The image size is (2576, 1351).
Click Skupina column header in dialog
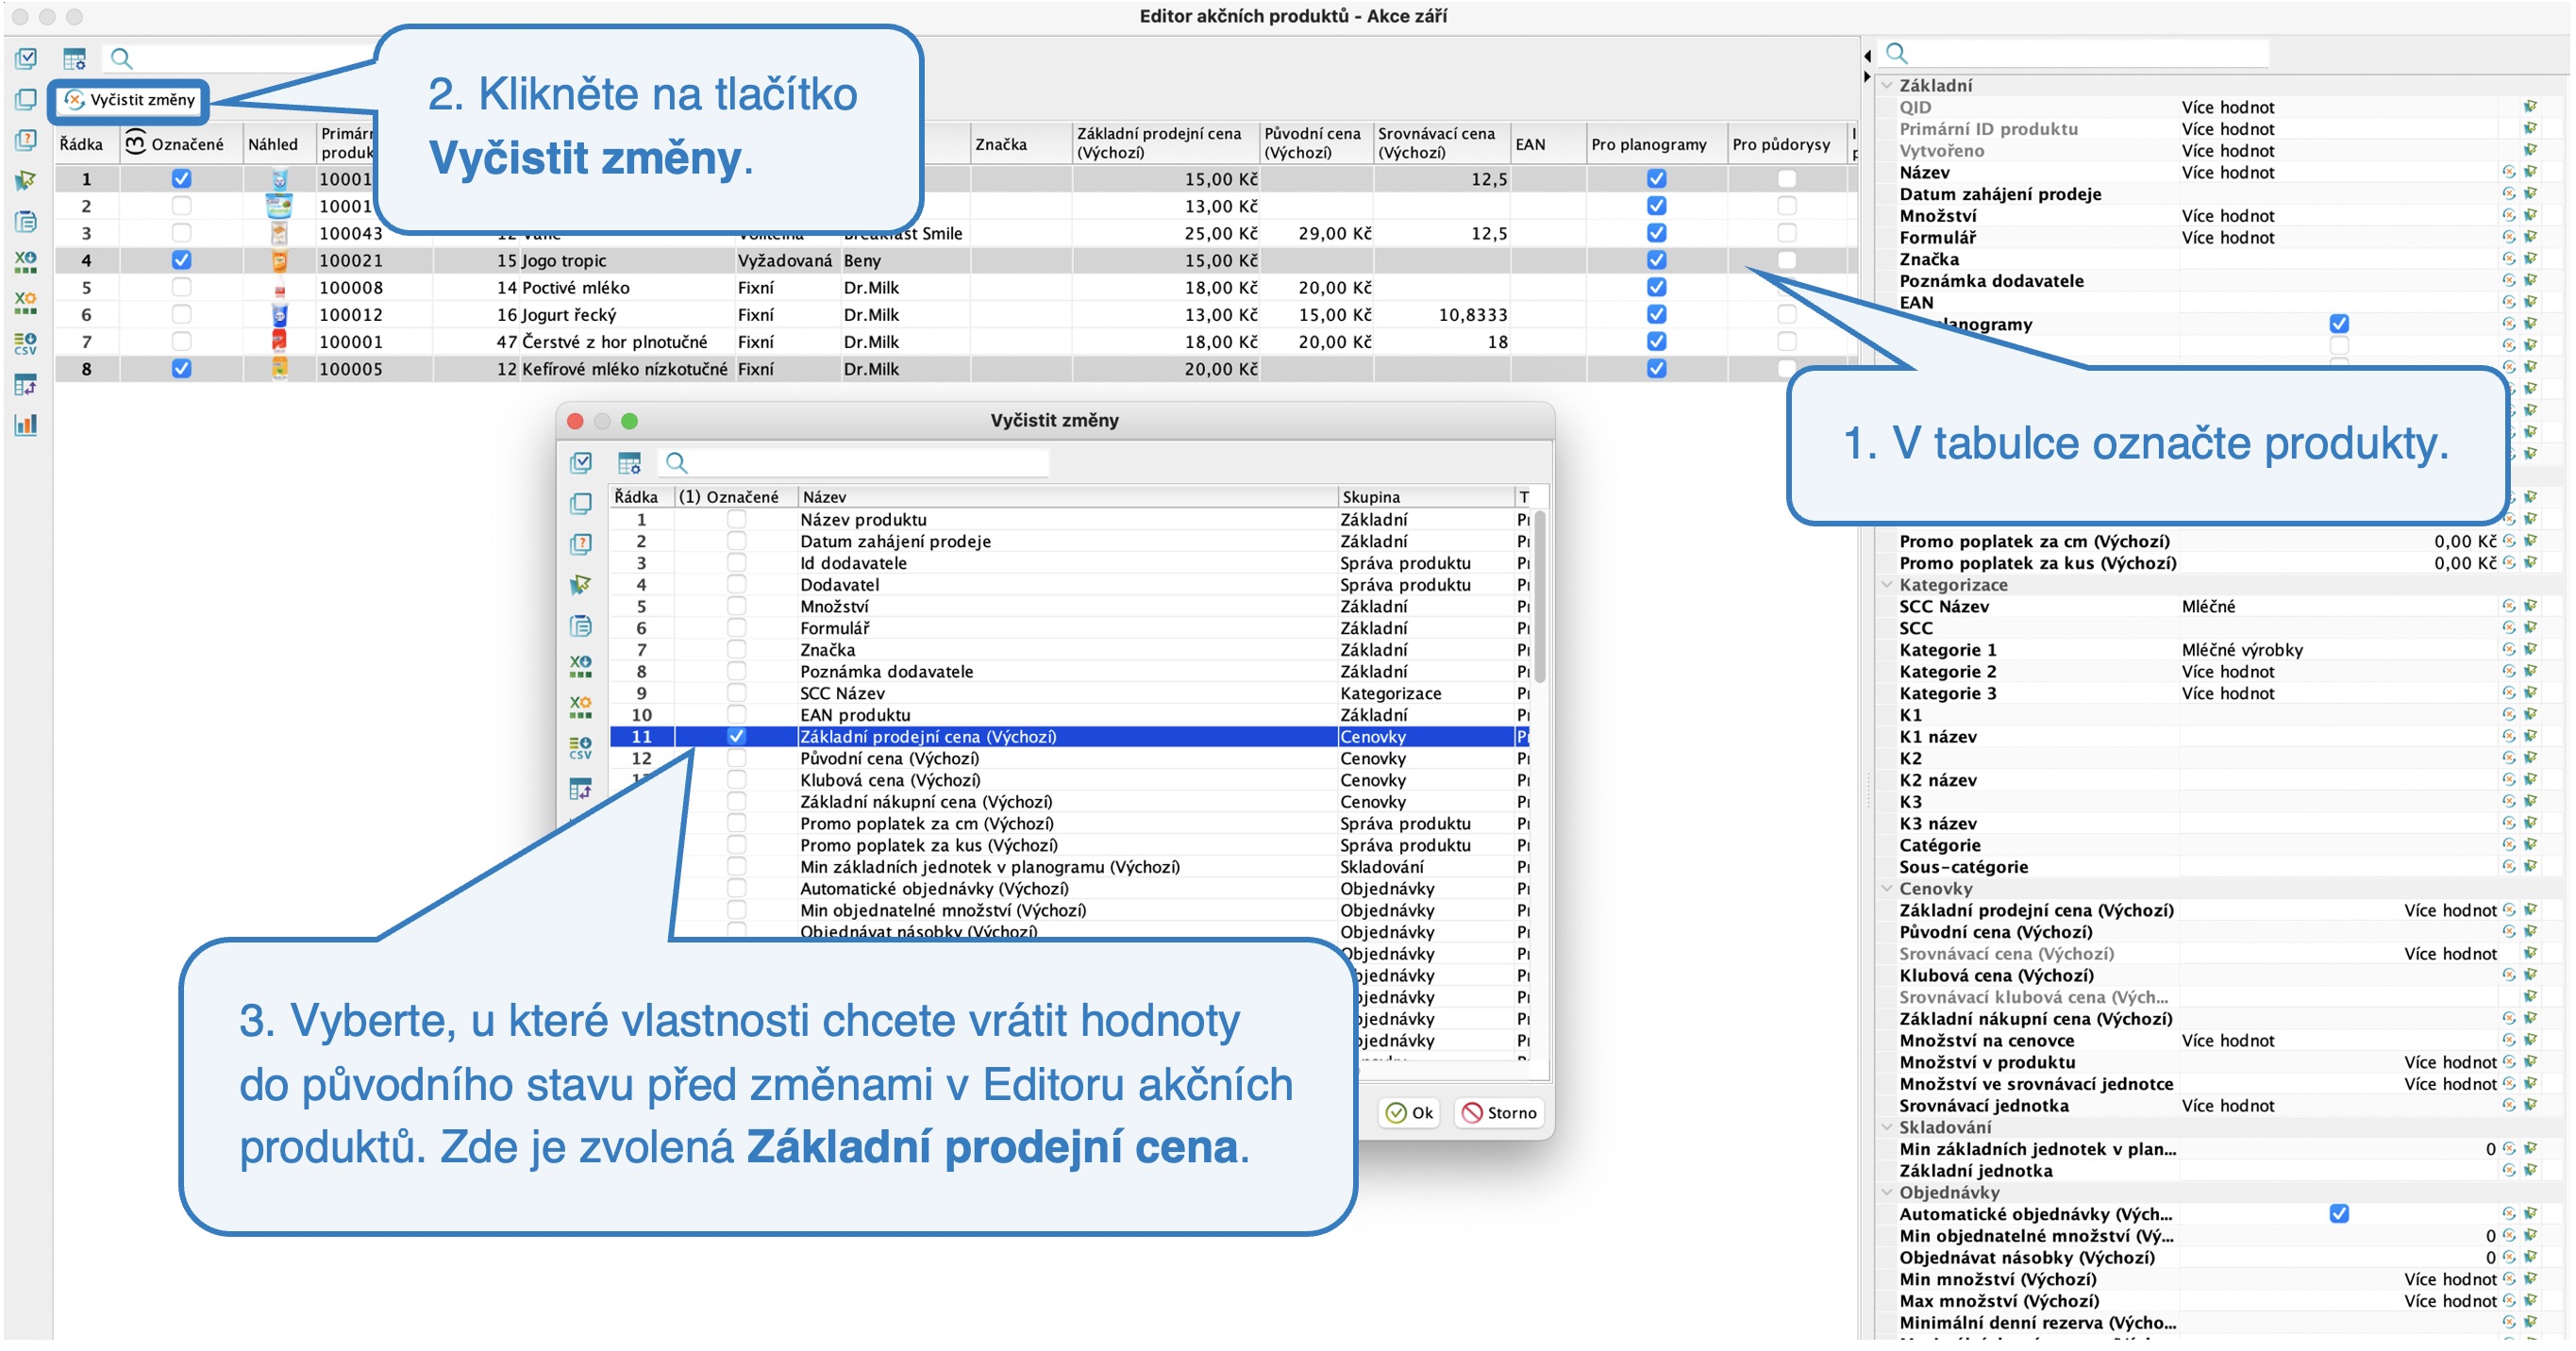(1425, 497)
